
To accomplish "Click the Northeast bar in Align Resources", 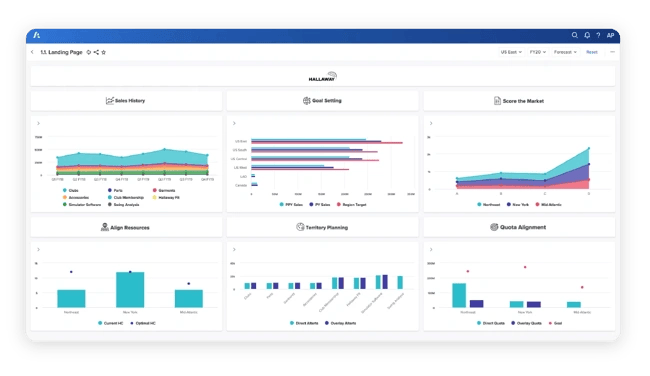I will [71, 298].
